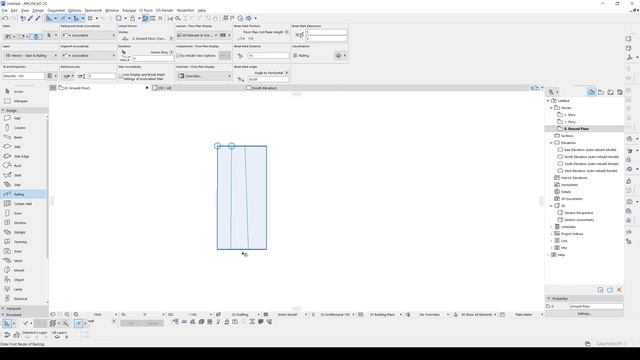Open the Help menu
Screen dimensions: 640x360
click(202, 10)
